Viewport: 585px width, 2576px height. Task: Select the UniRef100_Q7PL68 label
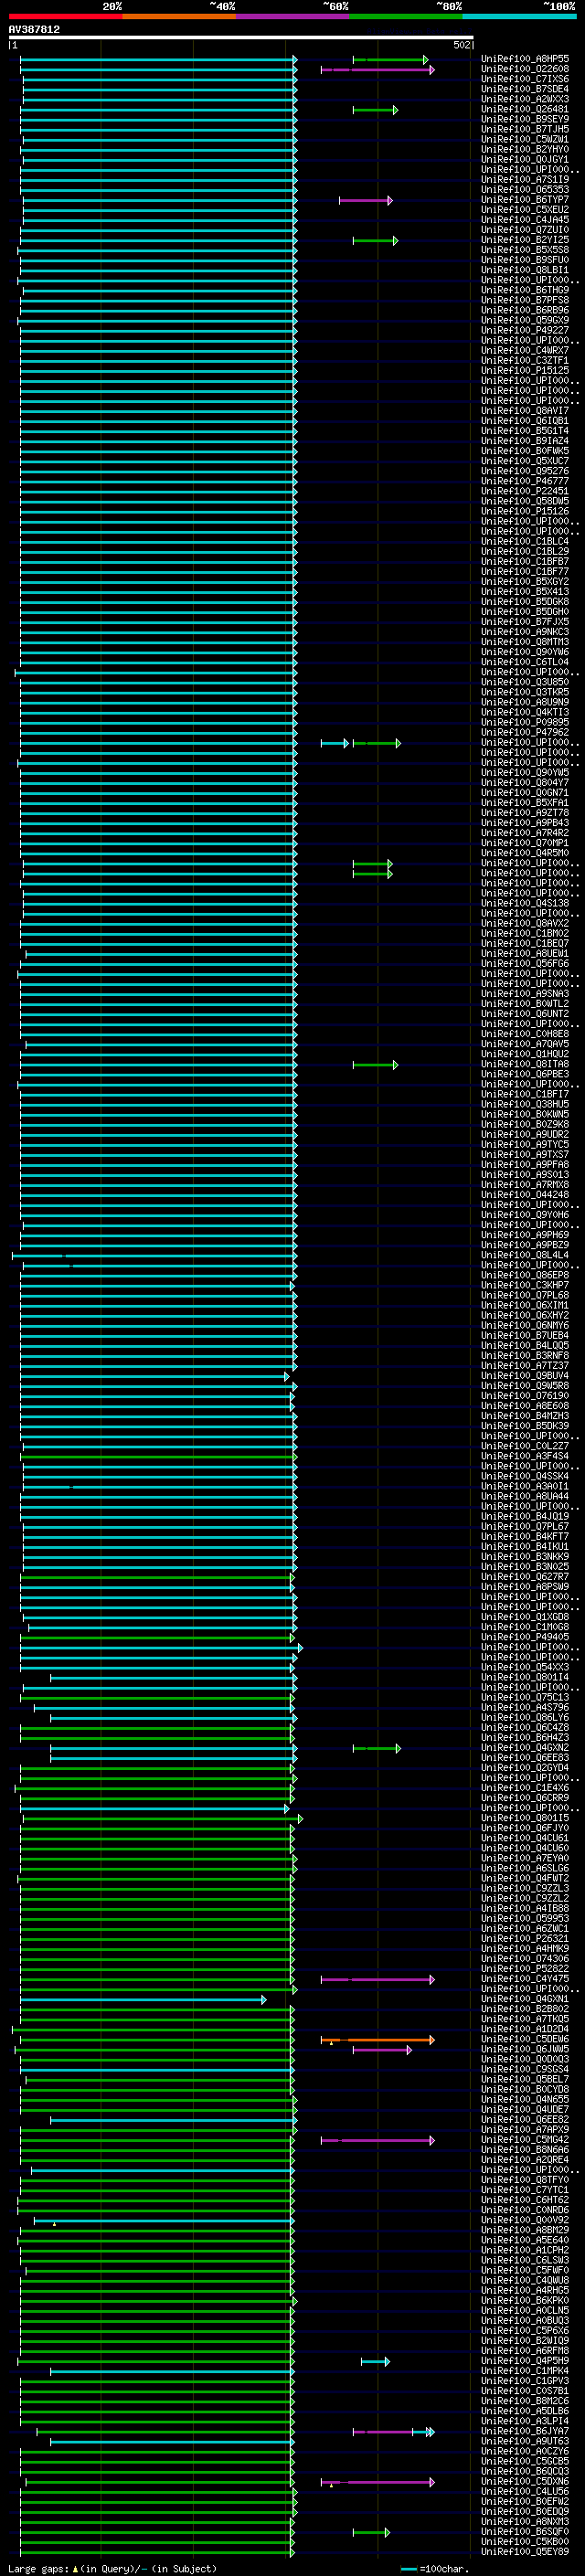524,1295
